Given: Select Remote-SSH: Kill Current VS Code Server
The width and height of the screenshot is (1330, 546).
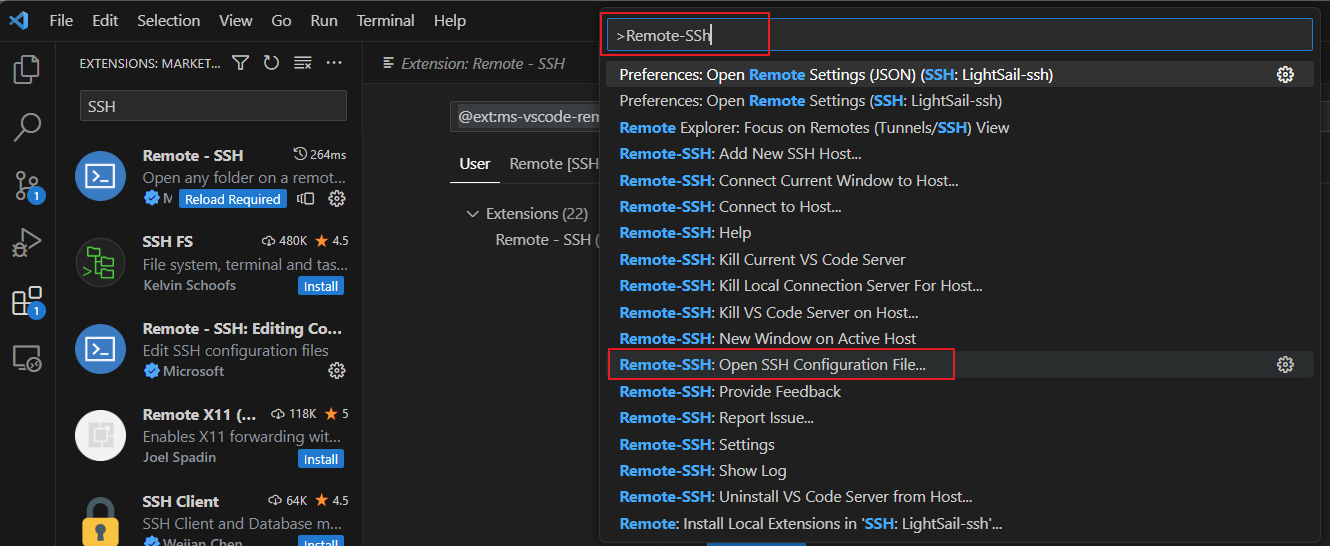Looking at the screenshot, I should [959, 259].
